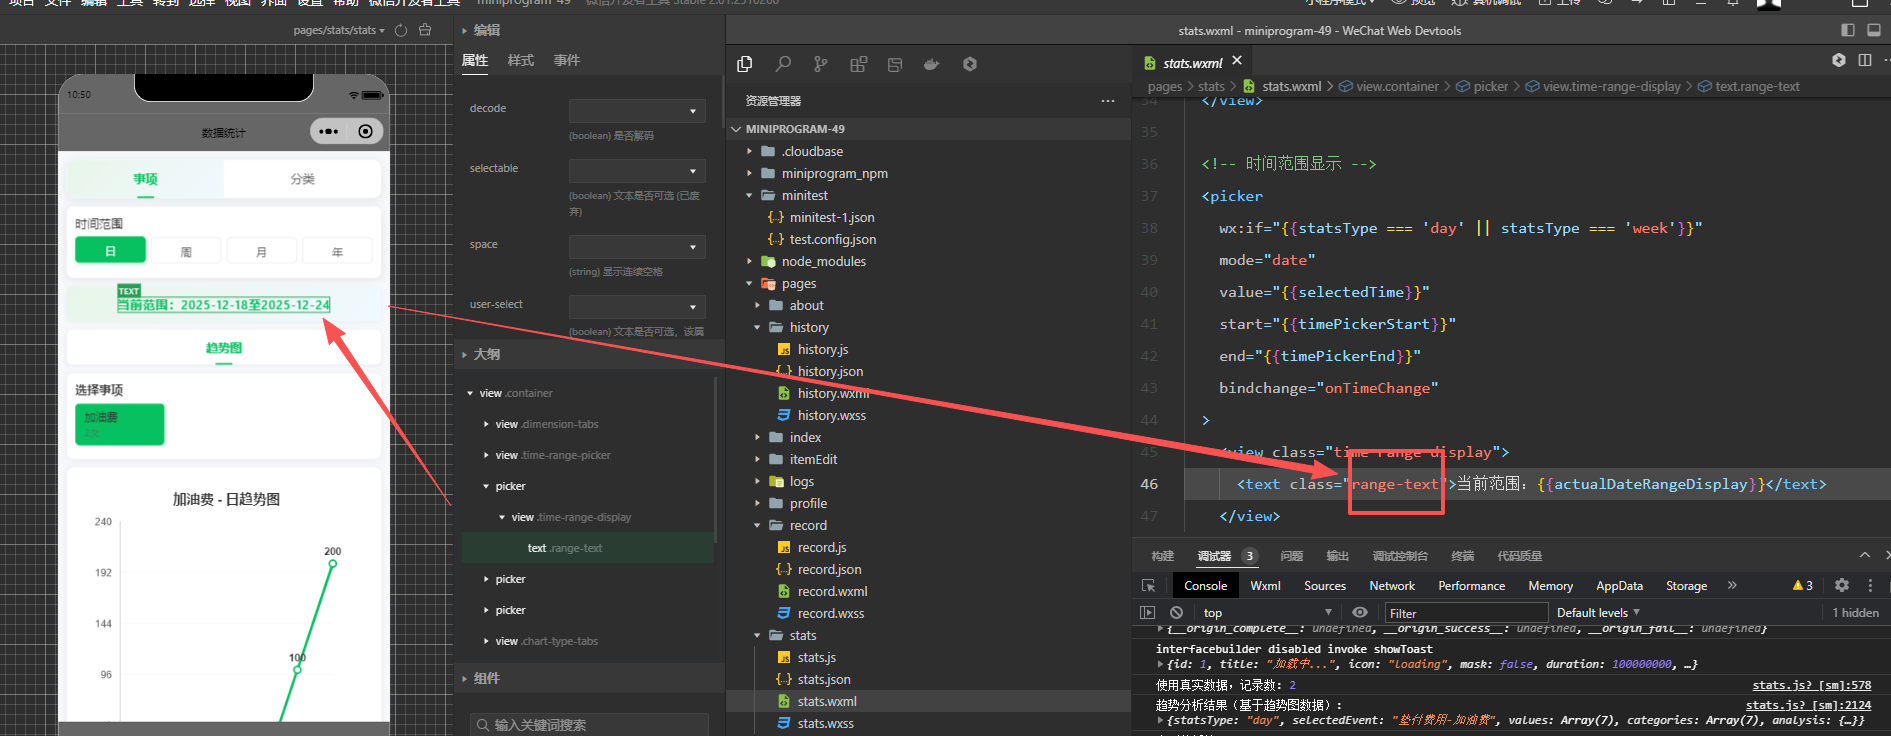The width and height of the screenshot is (1891, 736).
Task: Open the Source Control icon
Action: coord(820,64)
